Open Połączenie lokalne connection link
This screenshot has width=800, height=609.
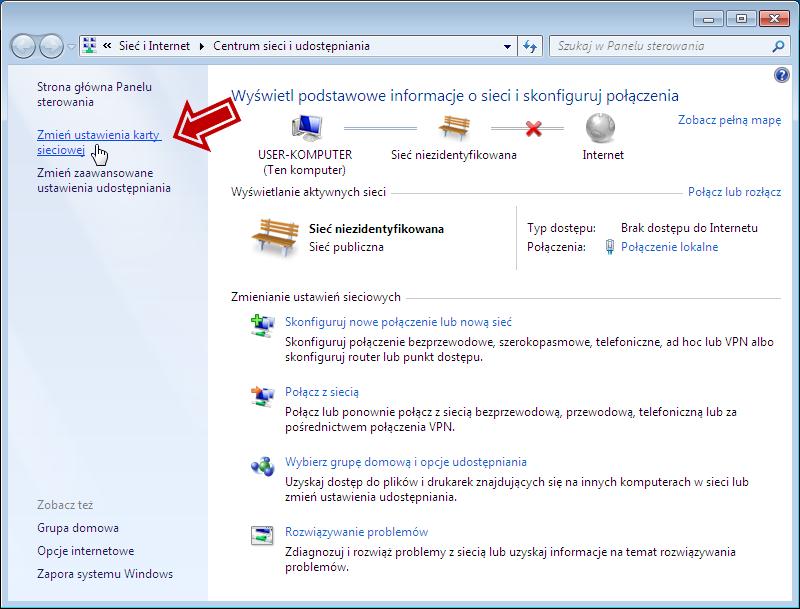669,247
